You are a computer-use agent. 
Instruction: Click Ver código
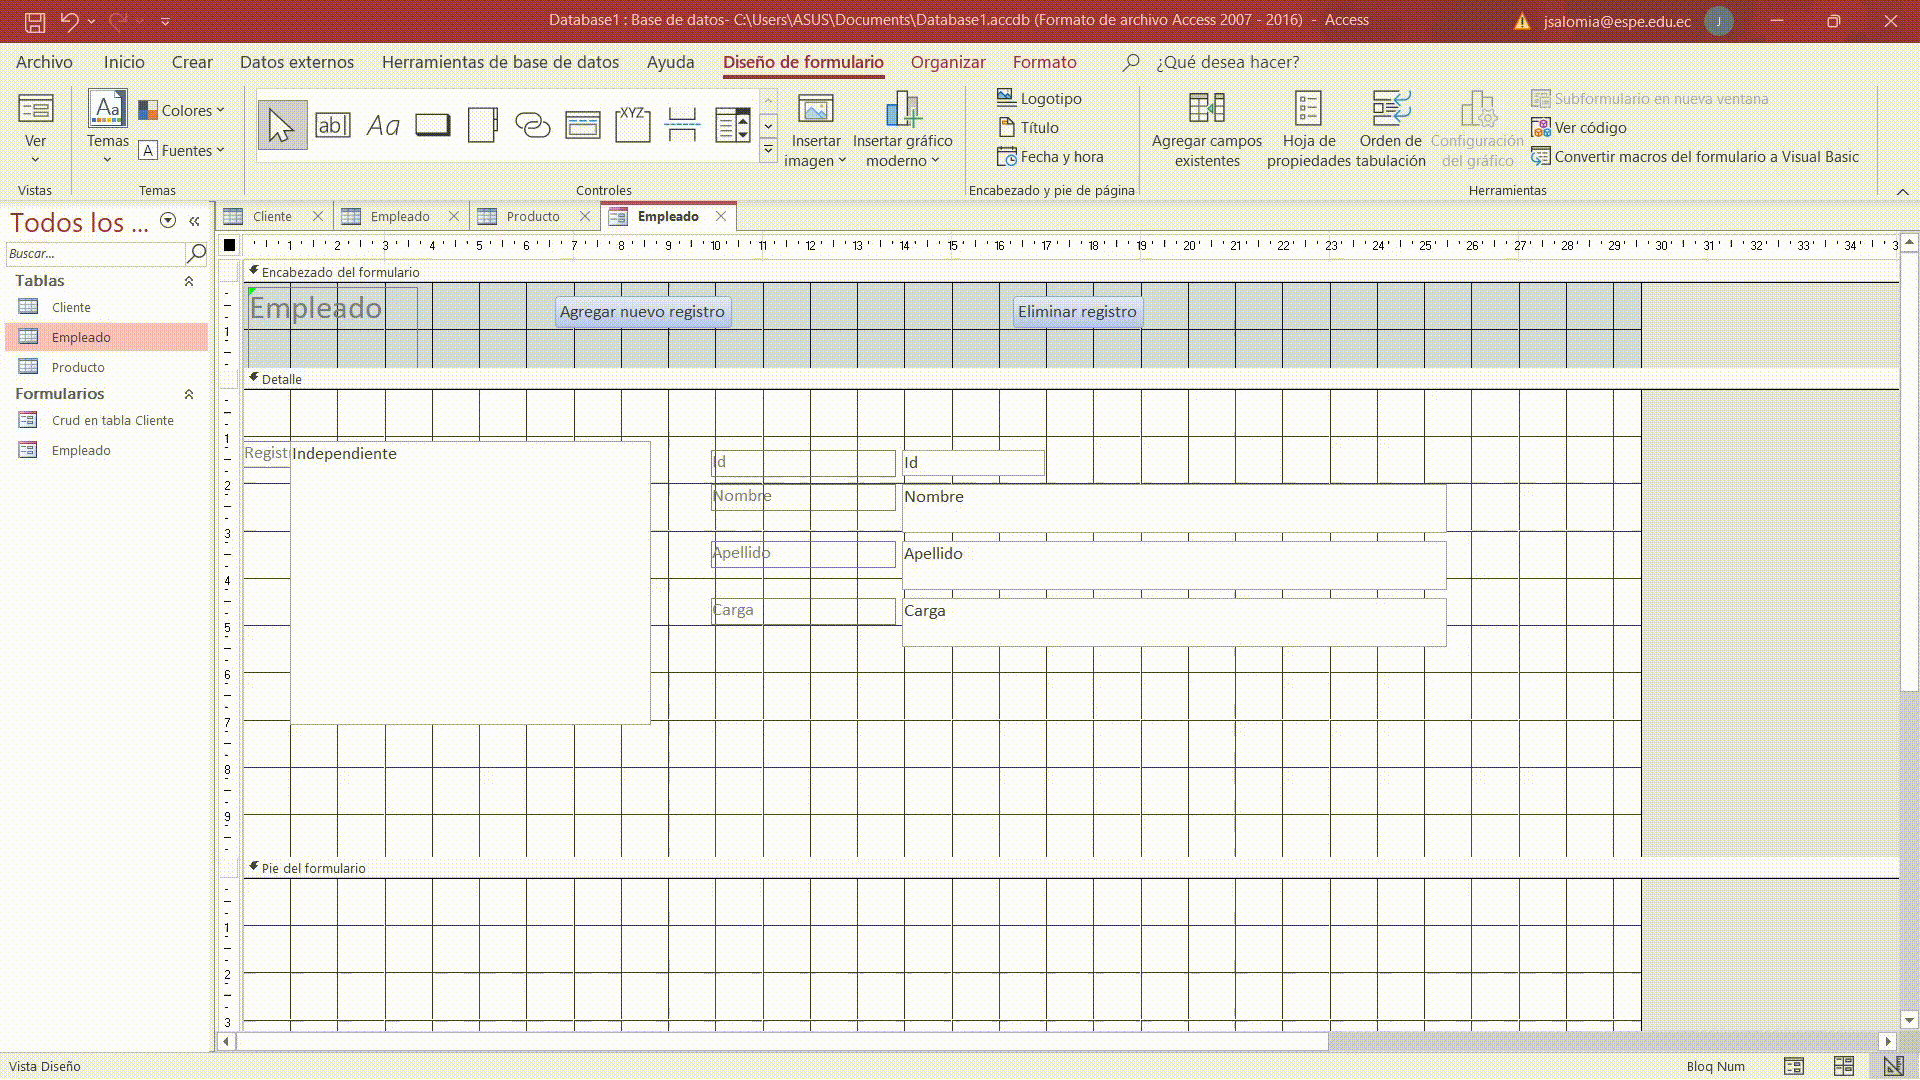pos(1579,128)
